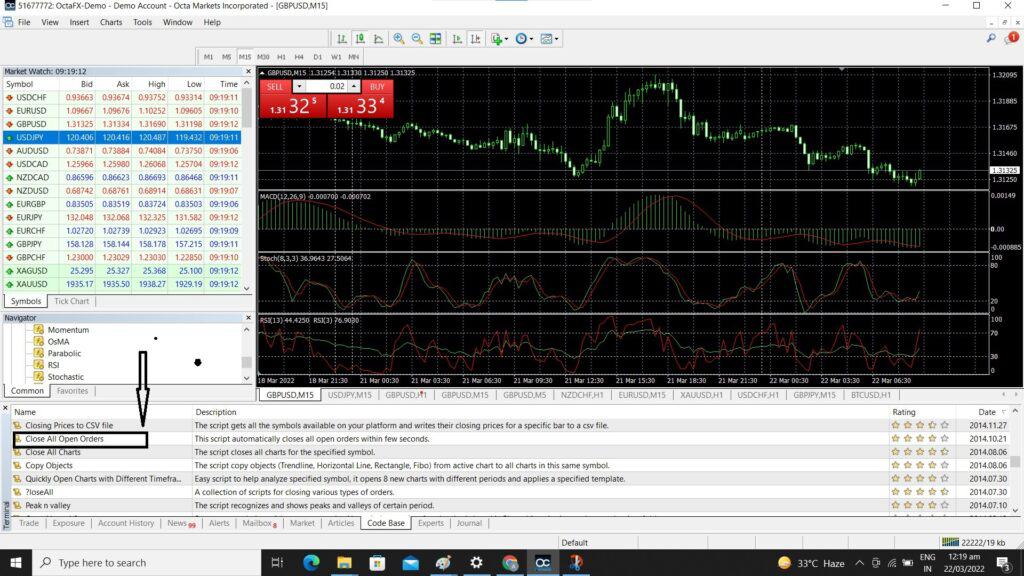Viewport: 1024px width, 576px height.
Task: Collapse the GBPUSD quick trade panel
Action: pos(264,72)
